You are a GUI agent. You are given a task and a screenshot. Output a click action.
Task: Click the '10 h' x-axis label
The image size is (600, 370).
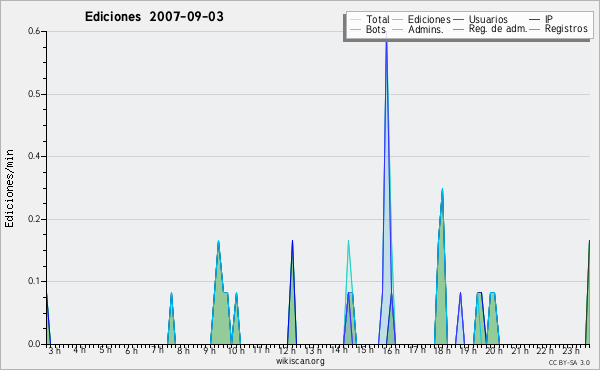[x=236, y=351]
